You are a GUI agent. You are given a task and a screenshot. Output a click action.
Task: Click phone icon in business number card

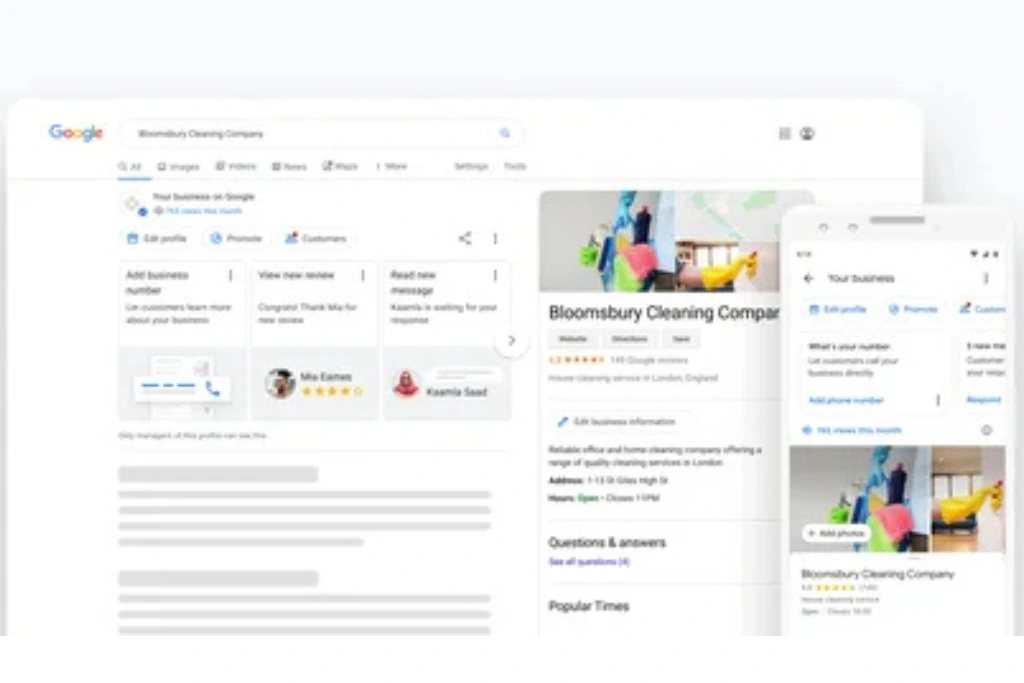tap(213, 389)
